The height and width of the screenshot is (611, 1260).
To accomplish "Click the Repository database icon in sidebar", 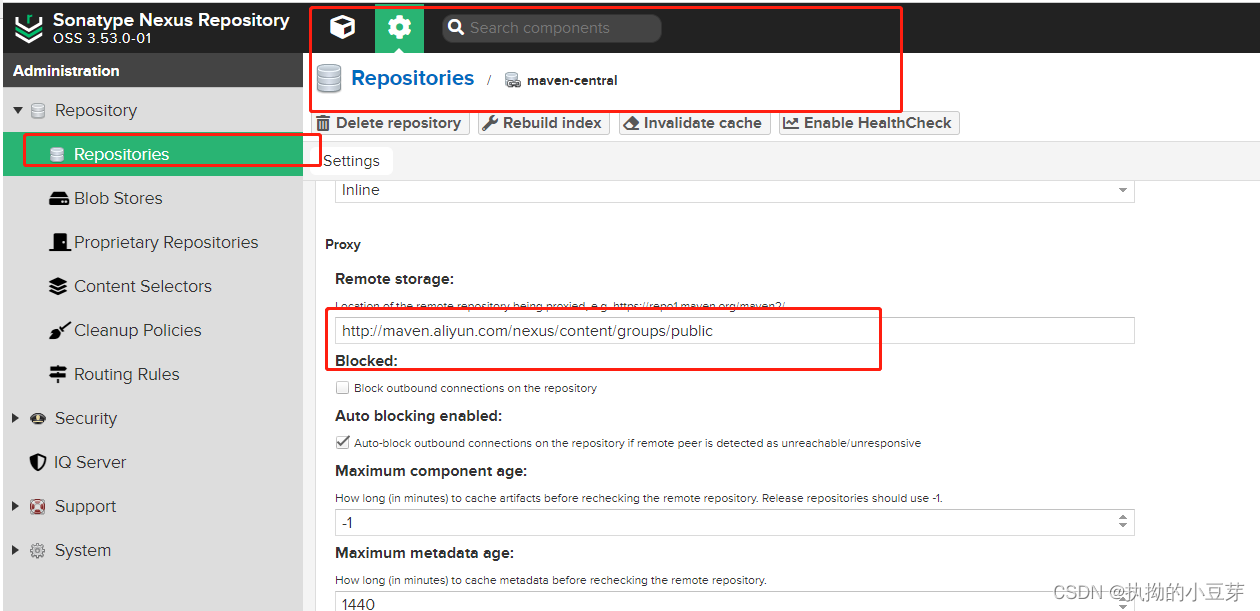I will 38,110.
